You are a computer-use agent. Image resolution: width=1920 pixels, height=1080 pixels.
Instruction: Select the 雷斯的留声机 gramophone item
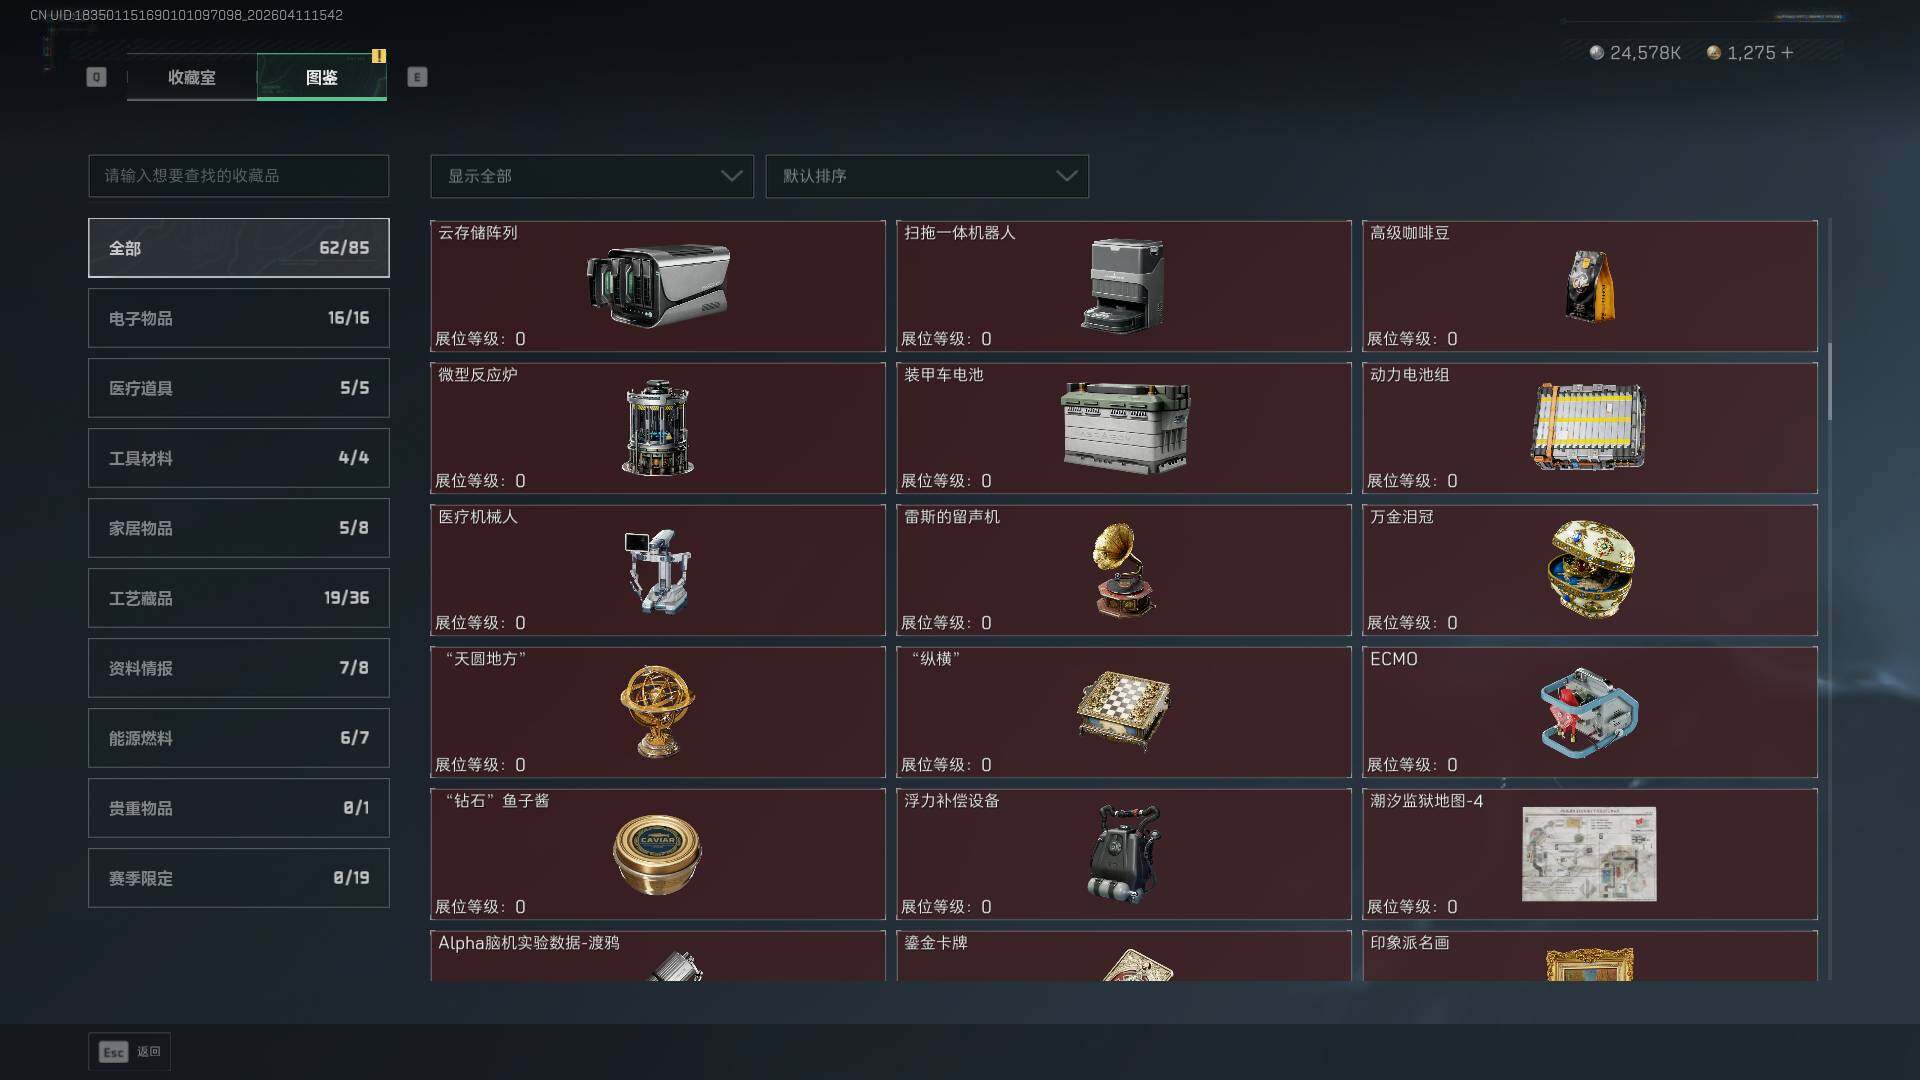(1124, 570)
